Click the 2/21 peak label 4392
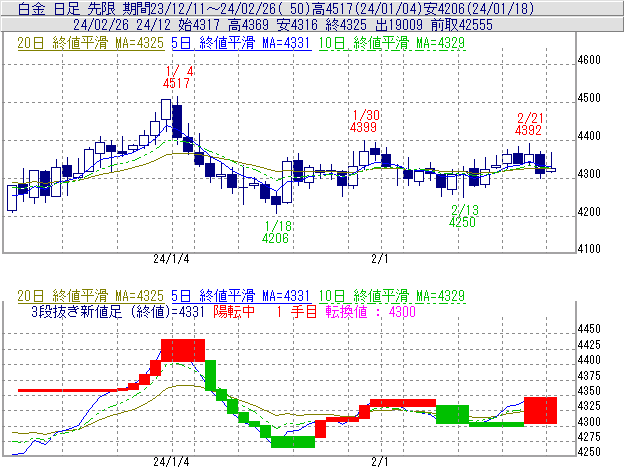 coord(528,130)
